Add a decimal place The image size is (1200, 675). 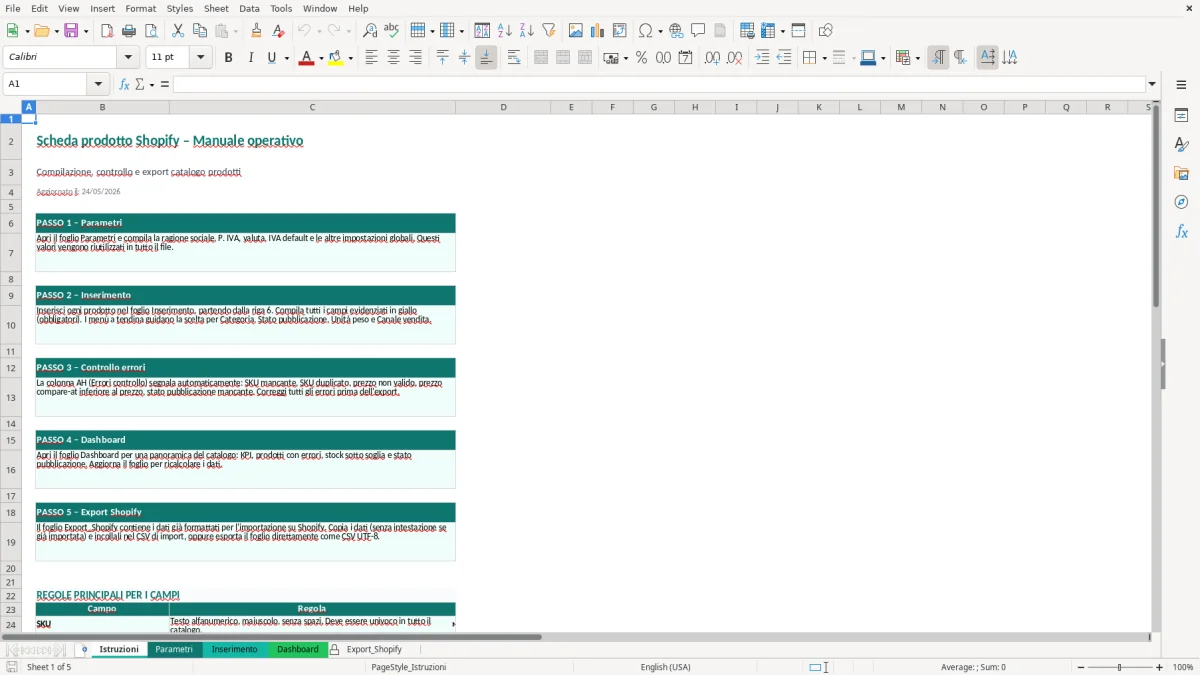712,58
